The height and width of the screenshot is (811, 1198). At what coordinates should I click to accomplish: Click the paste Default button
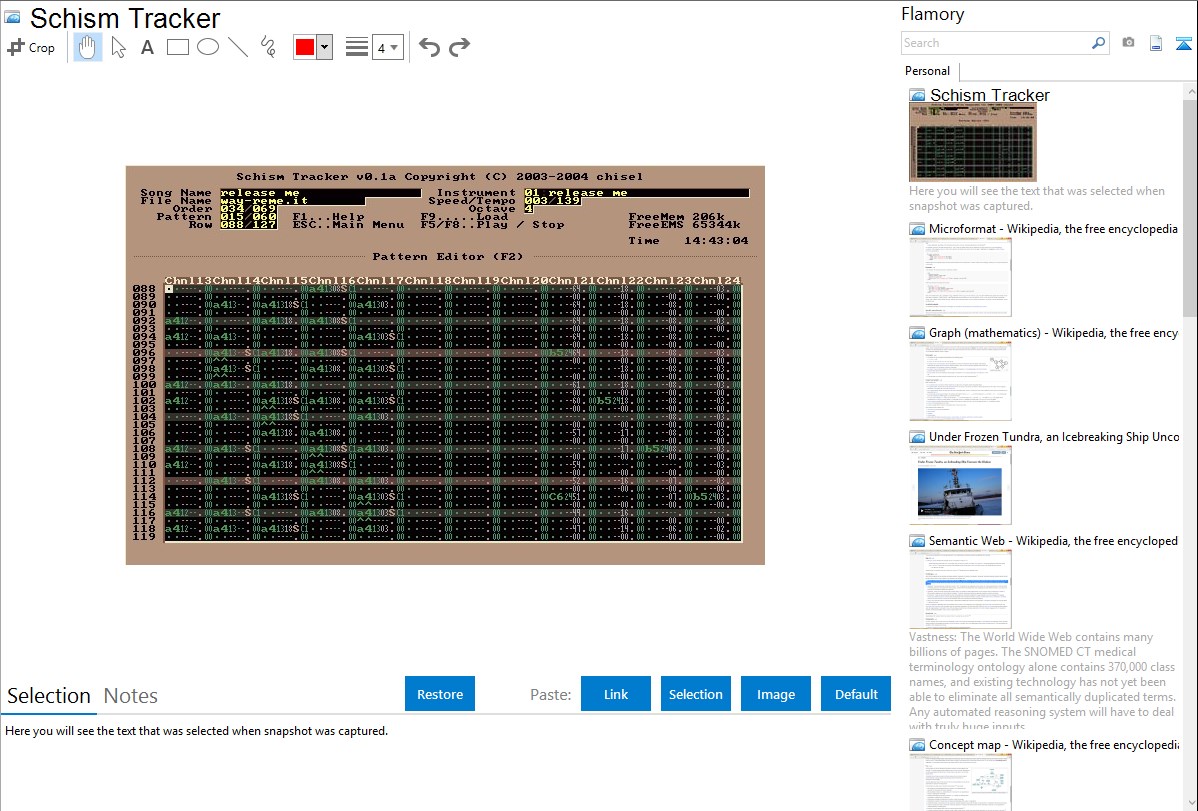856,694
